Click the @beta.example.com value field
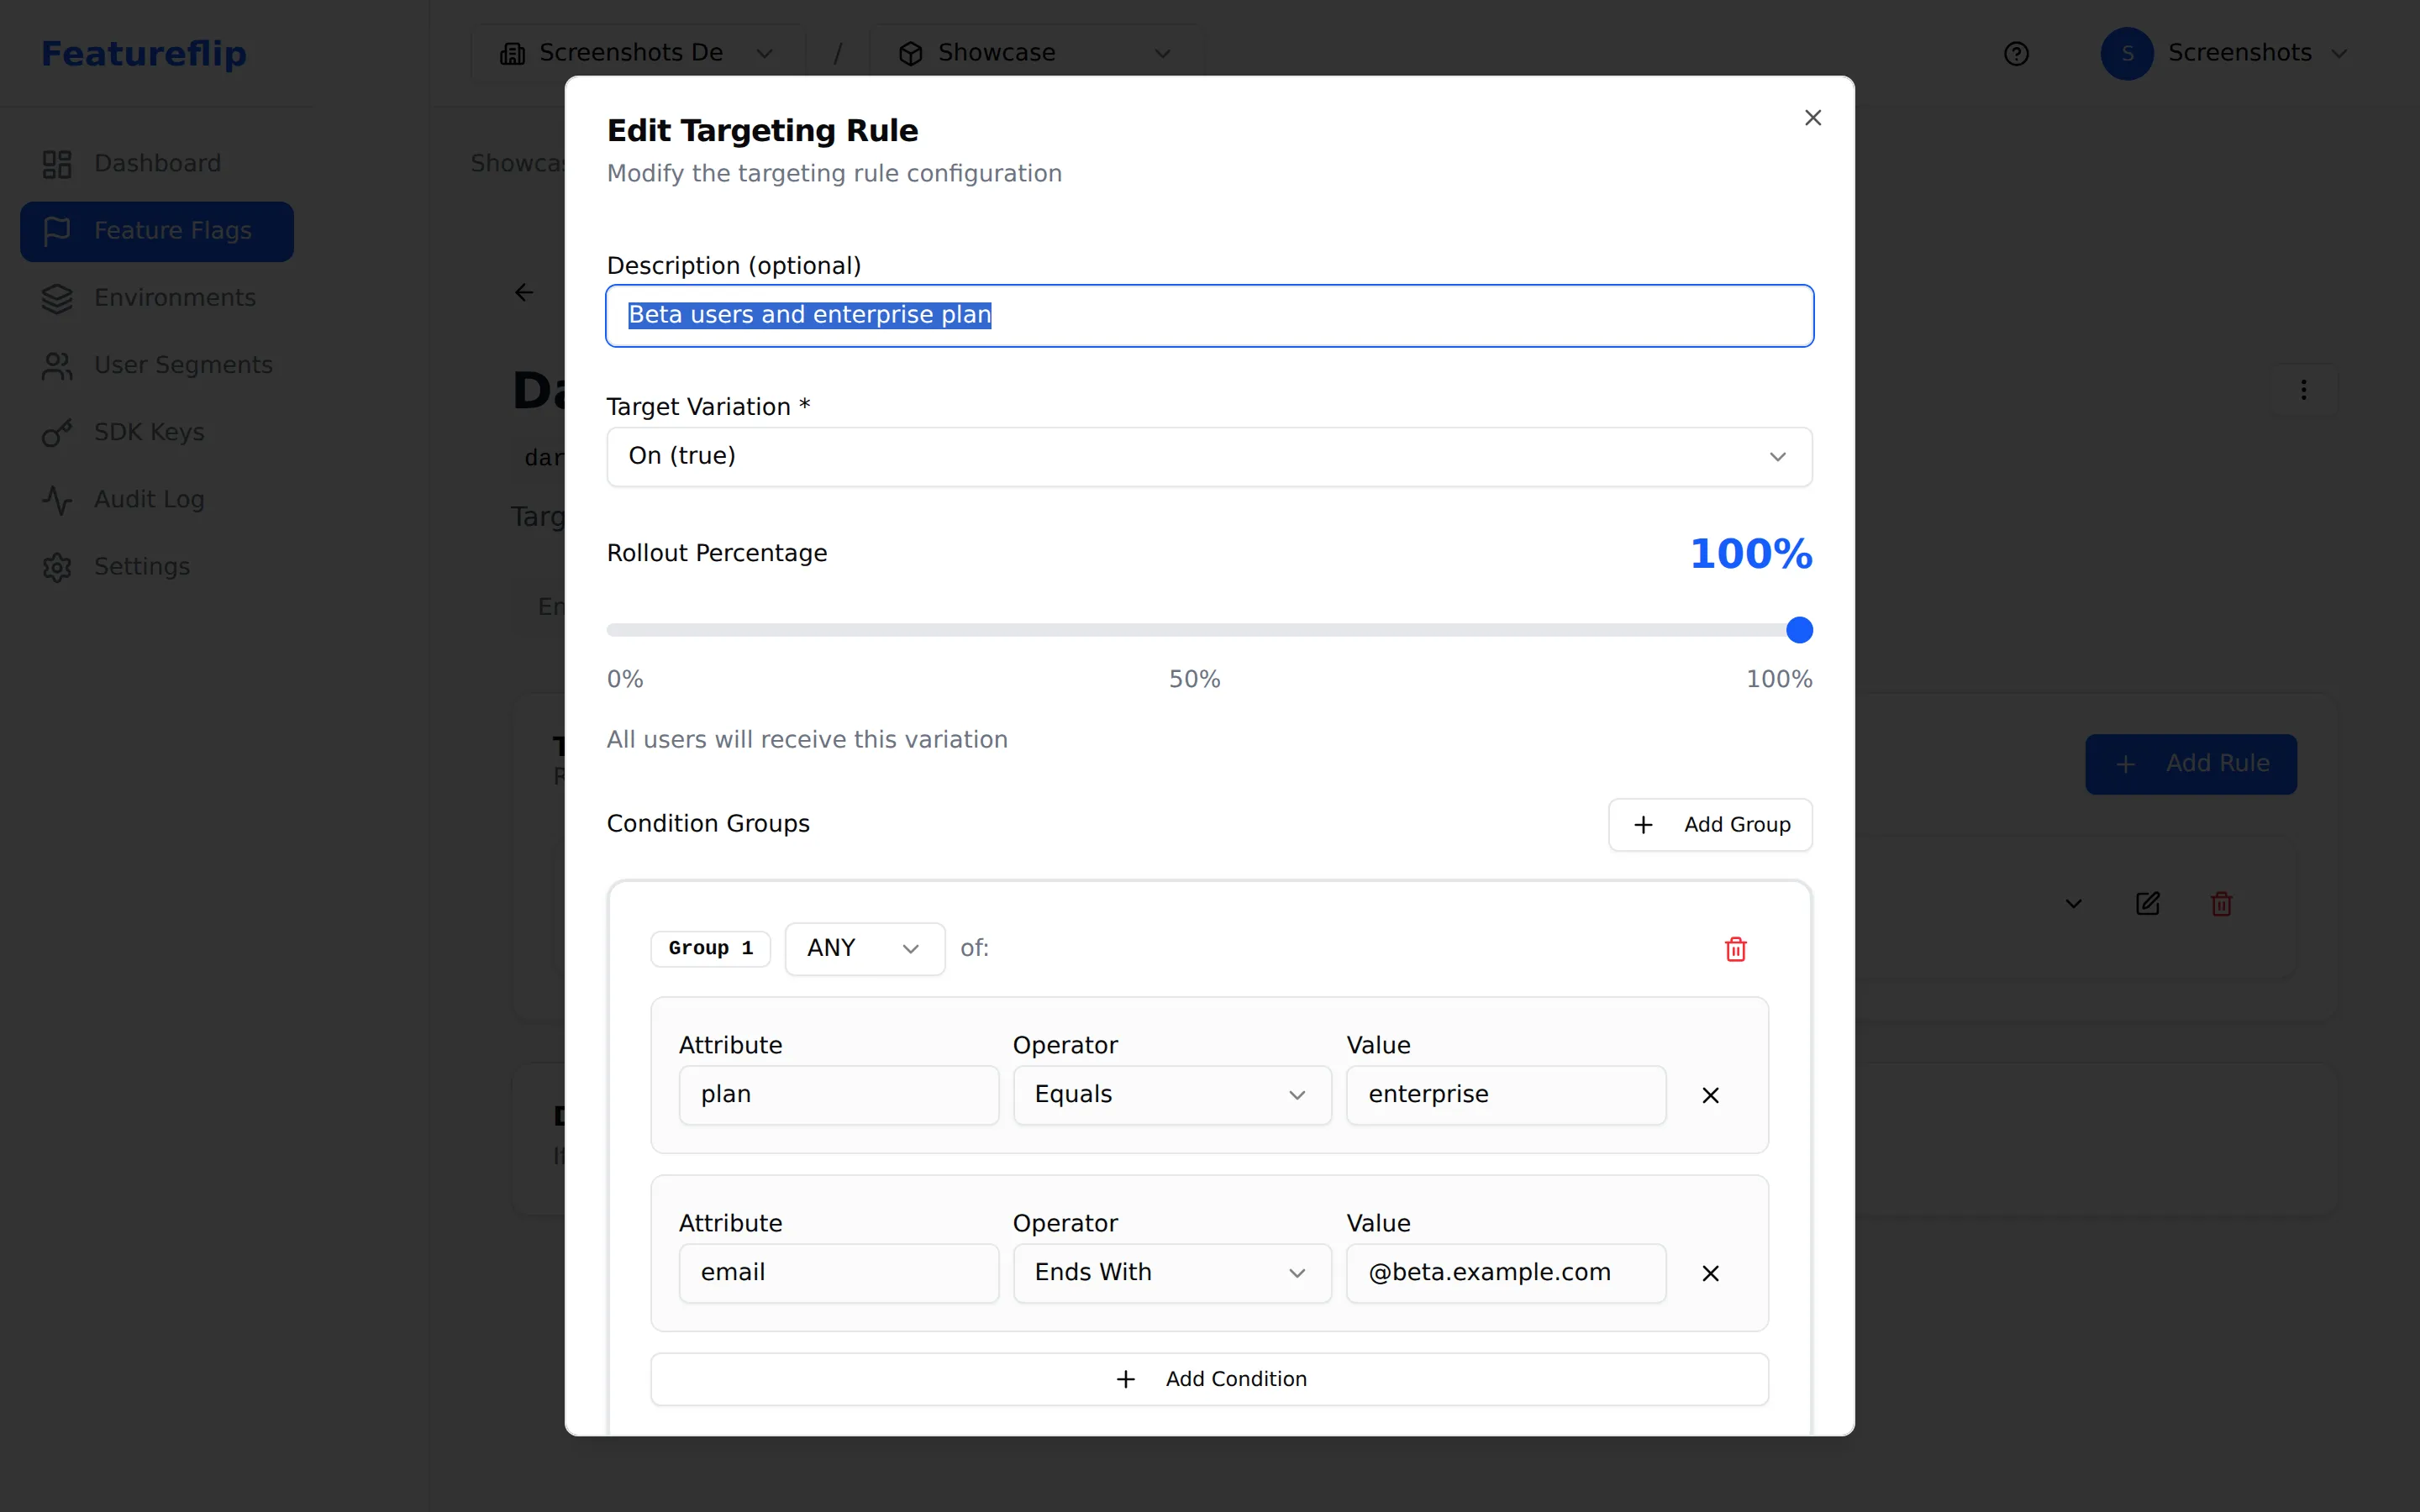 point(1506,1273)
